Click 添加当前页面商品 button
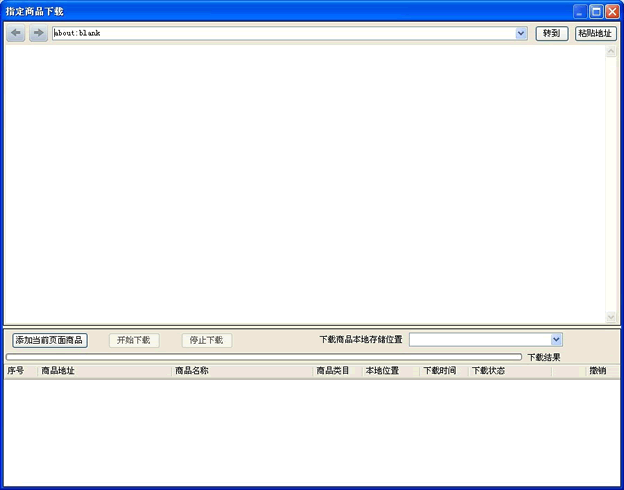The height and width of the screenshot is (490, 624). tap(50, 340)
